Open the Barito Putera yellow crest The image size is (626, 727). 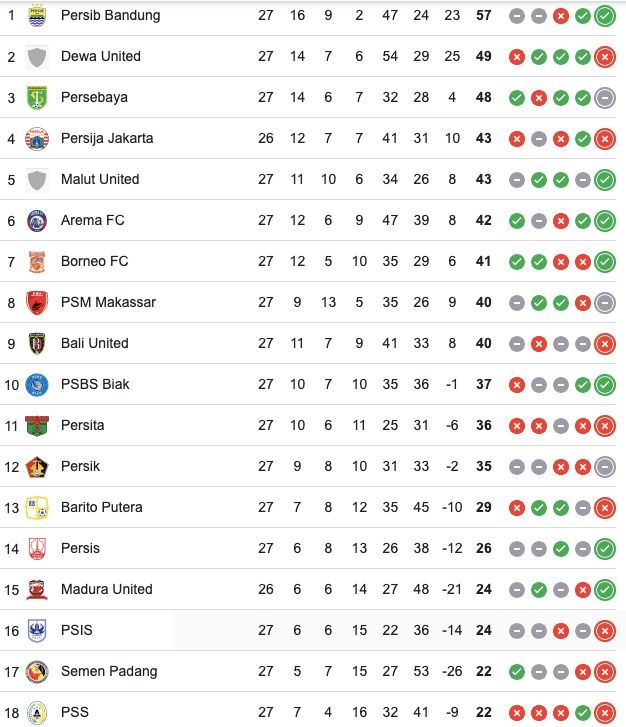pos(37,508)
